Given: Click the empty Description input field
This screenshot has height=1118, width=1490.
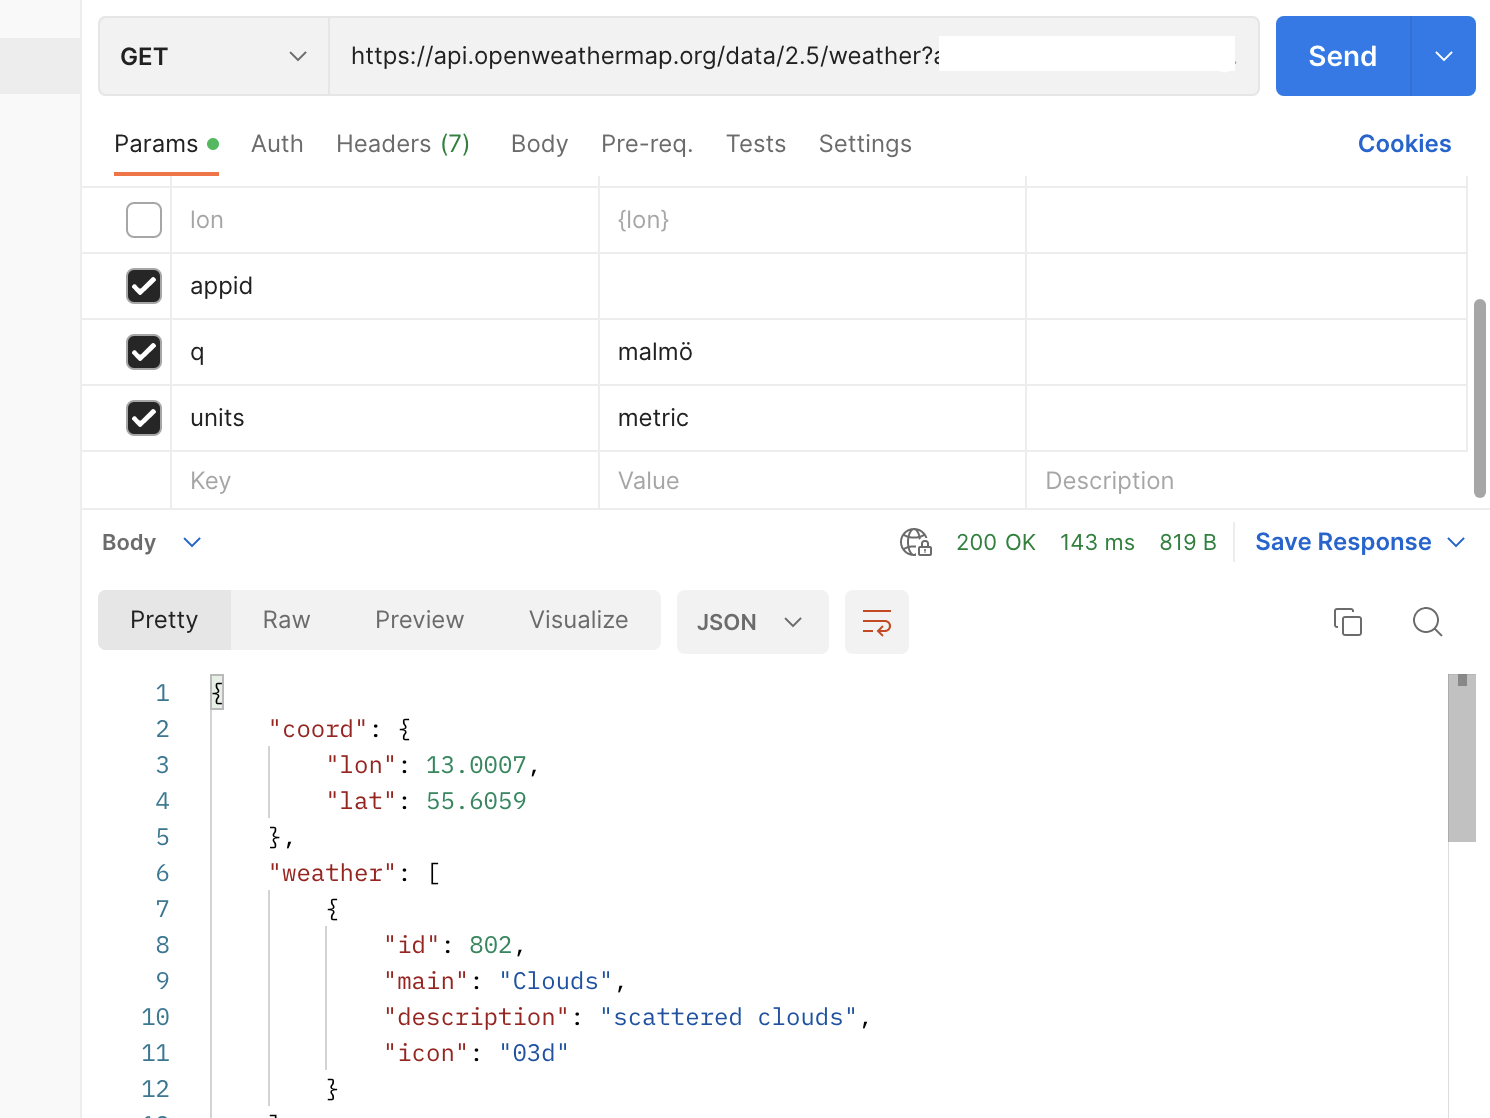Looking at the screenshot, I should tap(1246, 481).
